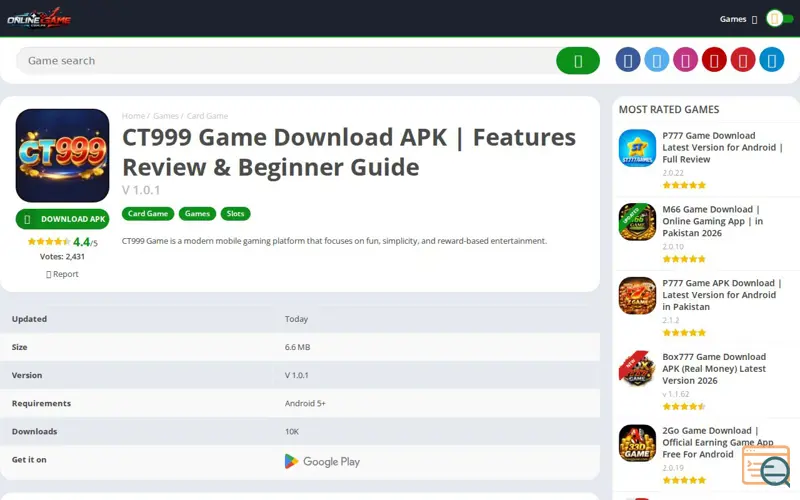Viewport: 800px width, 500px height.
Task: Click the DOWNLOAD APK button
Action: pyautogui.click(x=62, y=219)
